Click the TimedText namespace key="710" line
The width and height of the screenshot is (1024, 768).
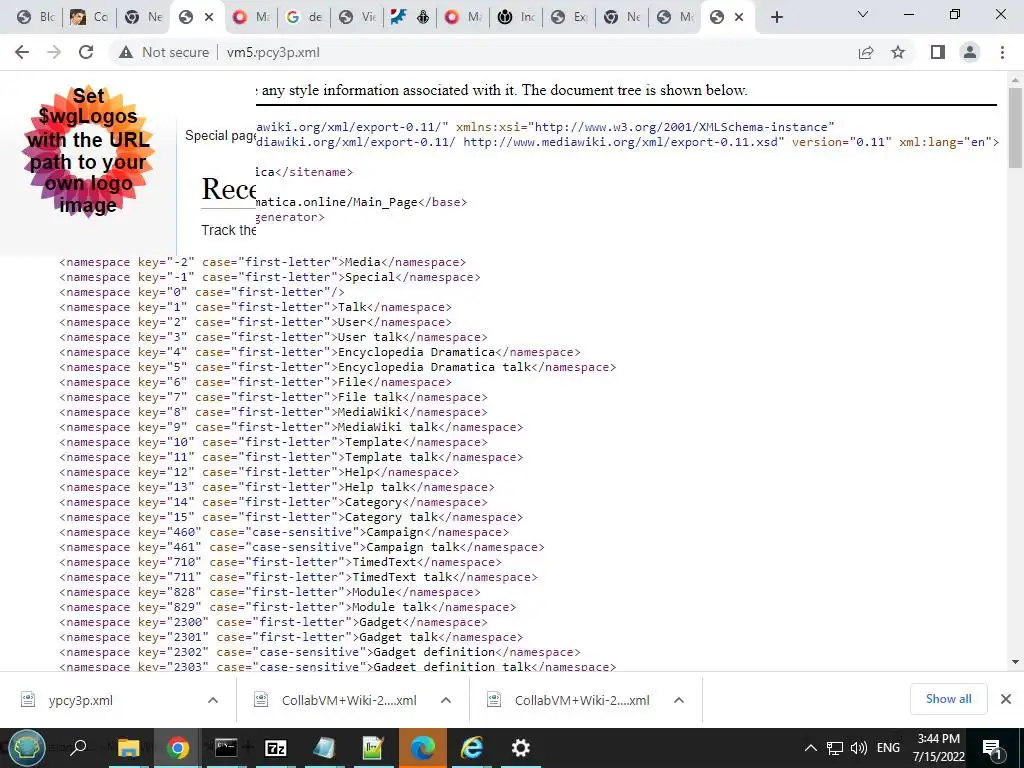(x=281, y=562)
